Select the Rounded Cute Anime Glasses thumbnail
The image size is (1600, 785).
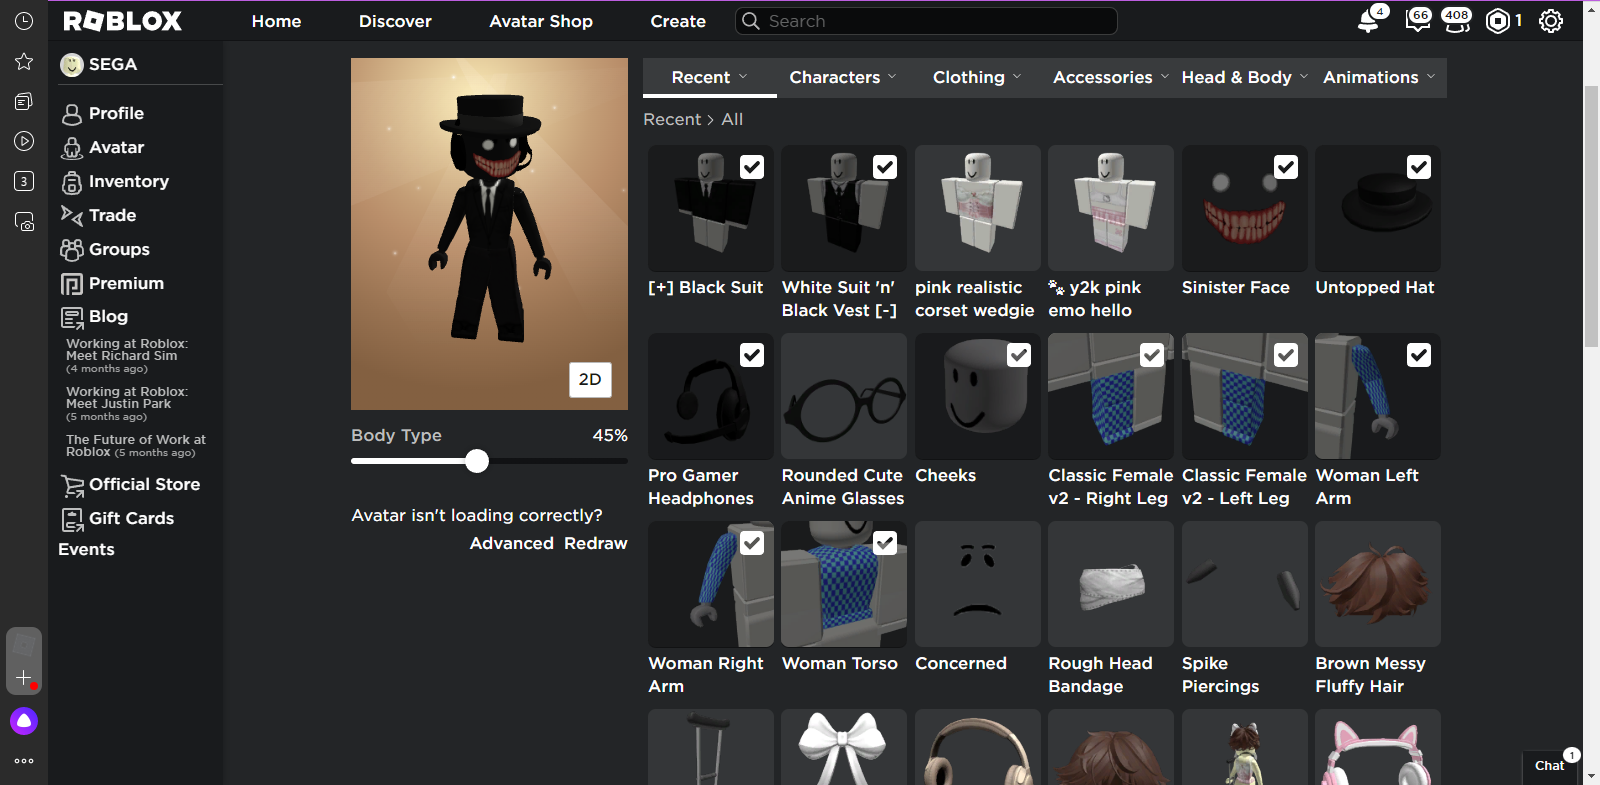click(x=844, y=396)
